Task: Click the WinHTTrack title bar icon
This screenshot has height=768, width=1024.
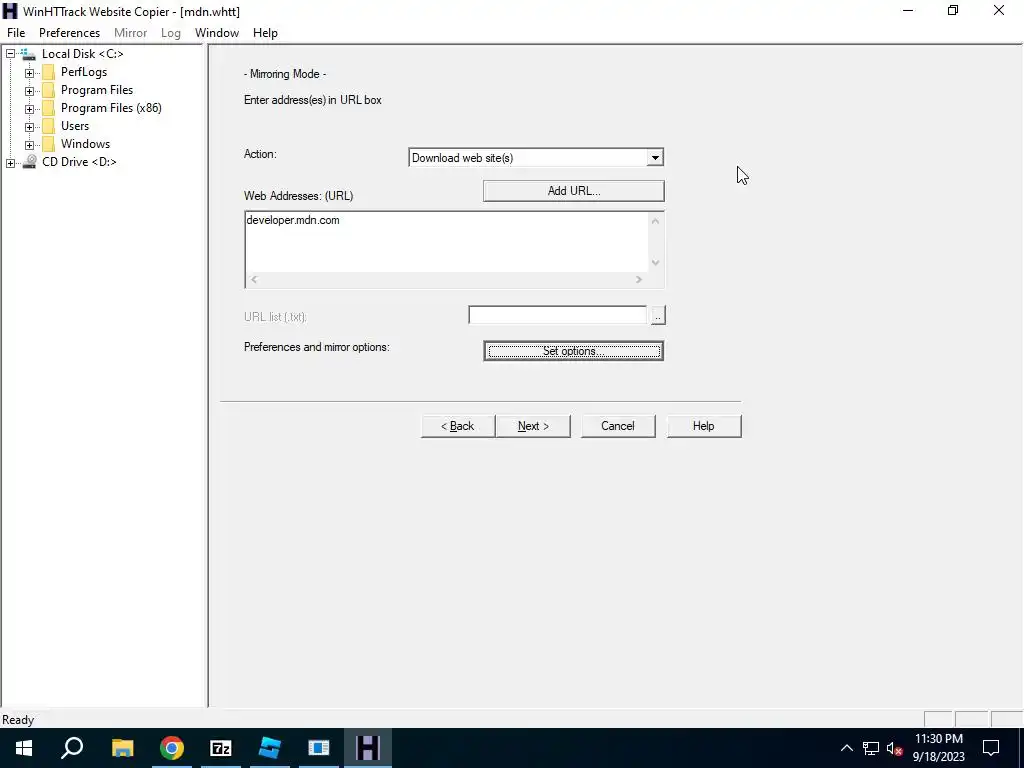Action: (10, 11)
